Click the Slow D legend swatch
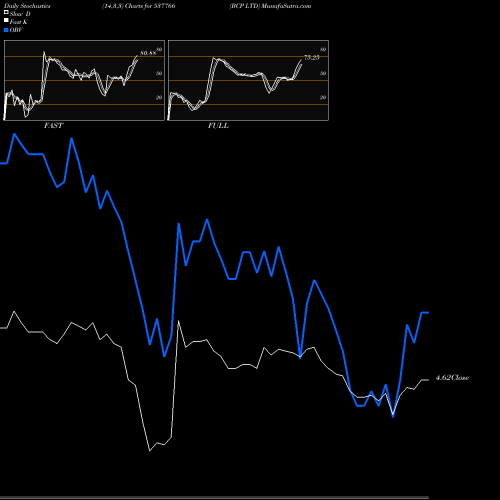 (x=6, y=13)
